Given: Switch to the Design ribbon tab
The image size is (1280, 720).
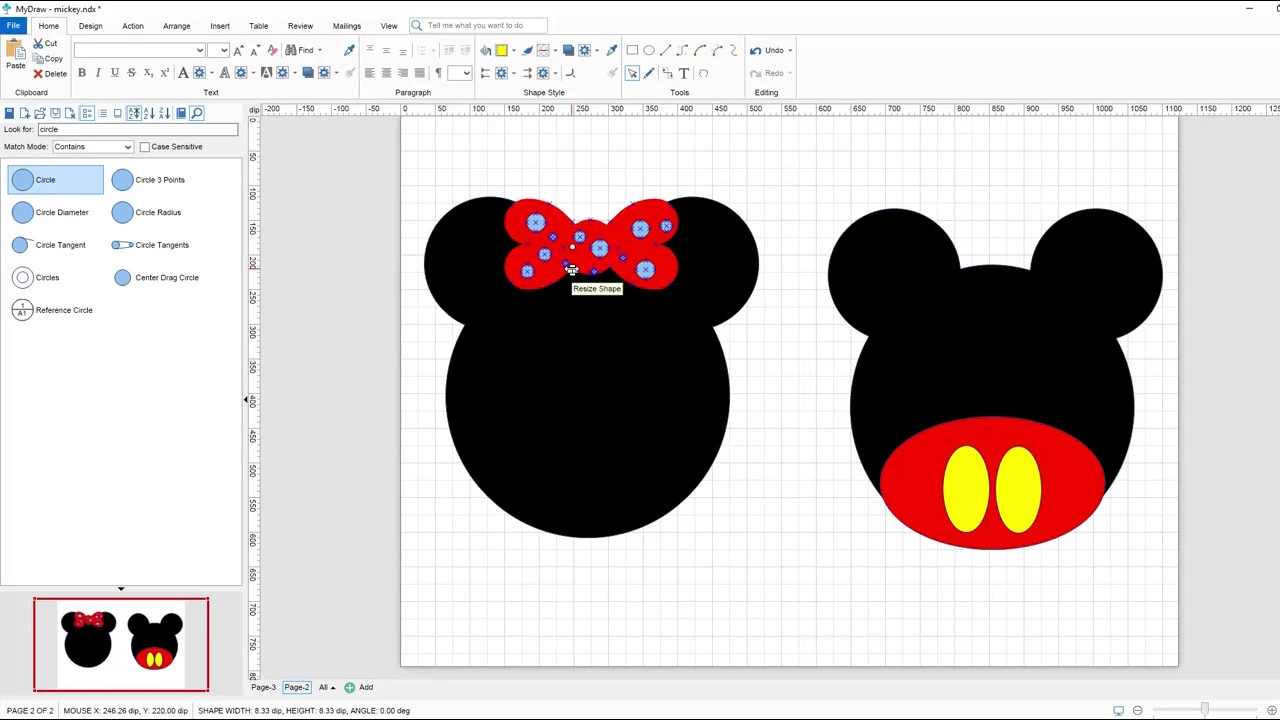Looking at the screenshot, I should [x=90, y=25].
